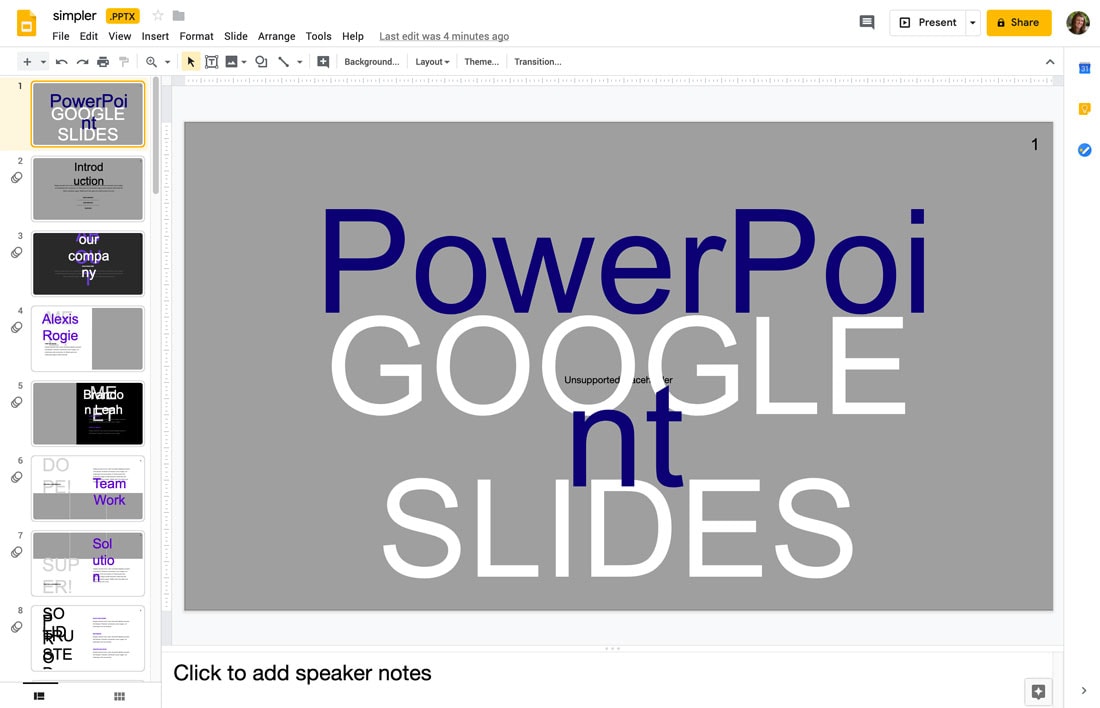
Task: Click the Explore button icon
Action: pyautogui.click(x=1038, y=692)
